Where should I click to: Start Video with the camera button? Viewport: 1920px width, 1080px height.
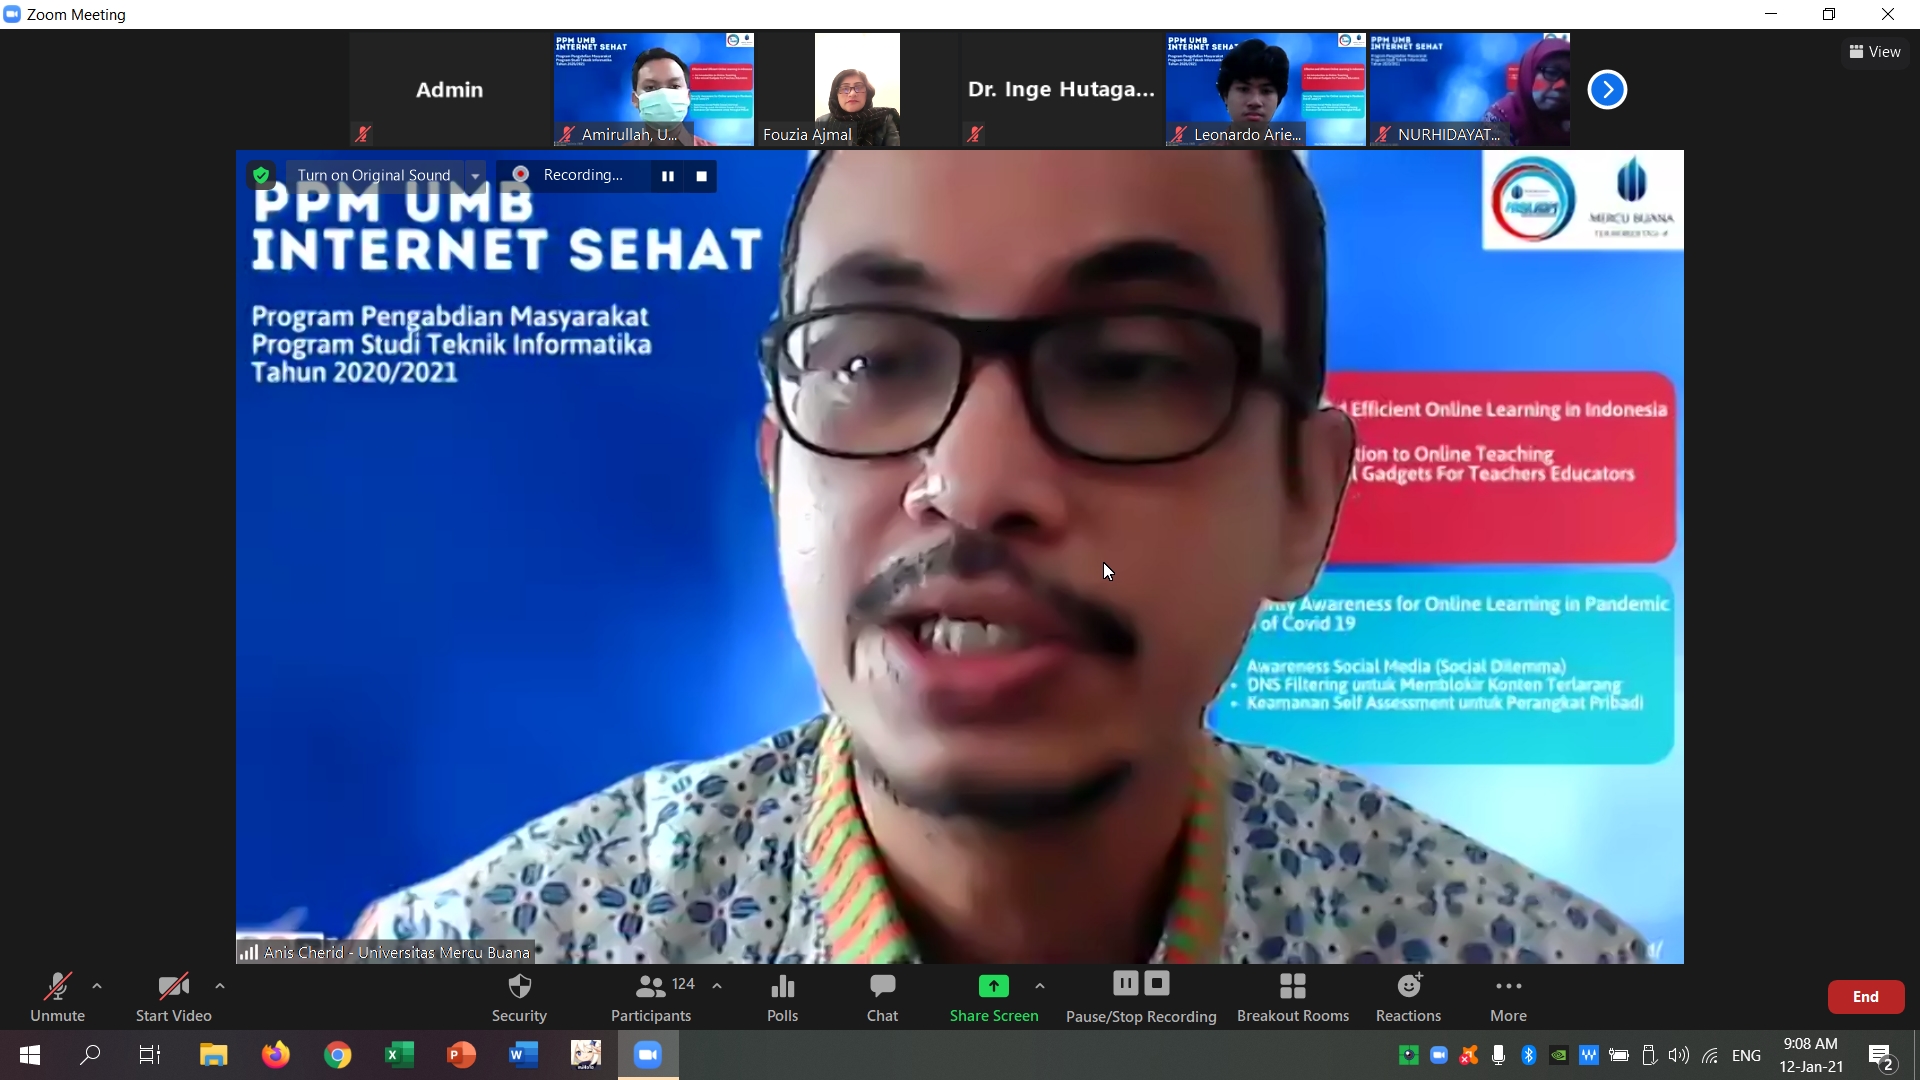[173, 997]
